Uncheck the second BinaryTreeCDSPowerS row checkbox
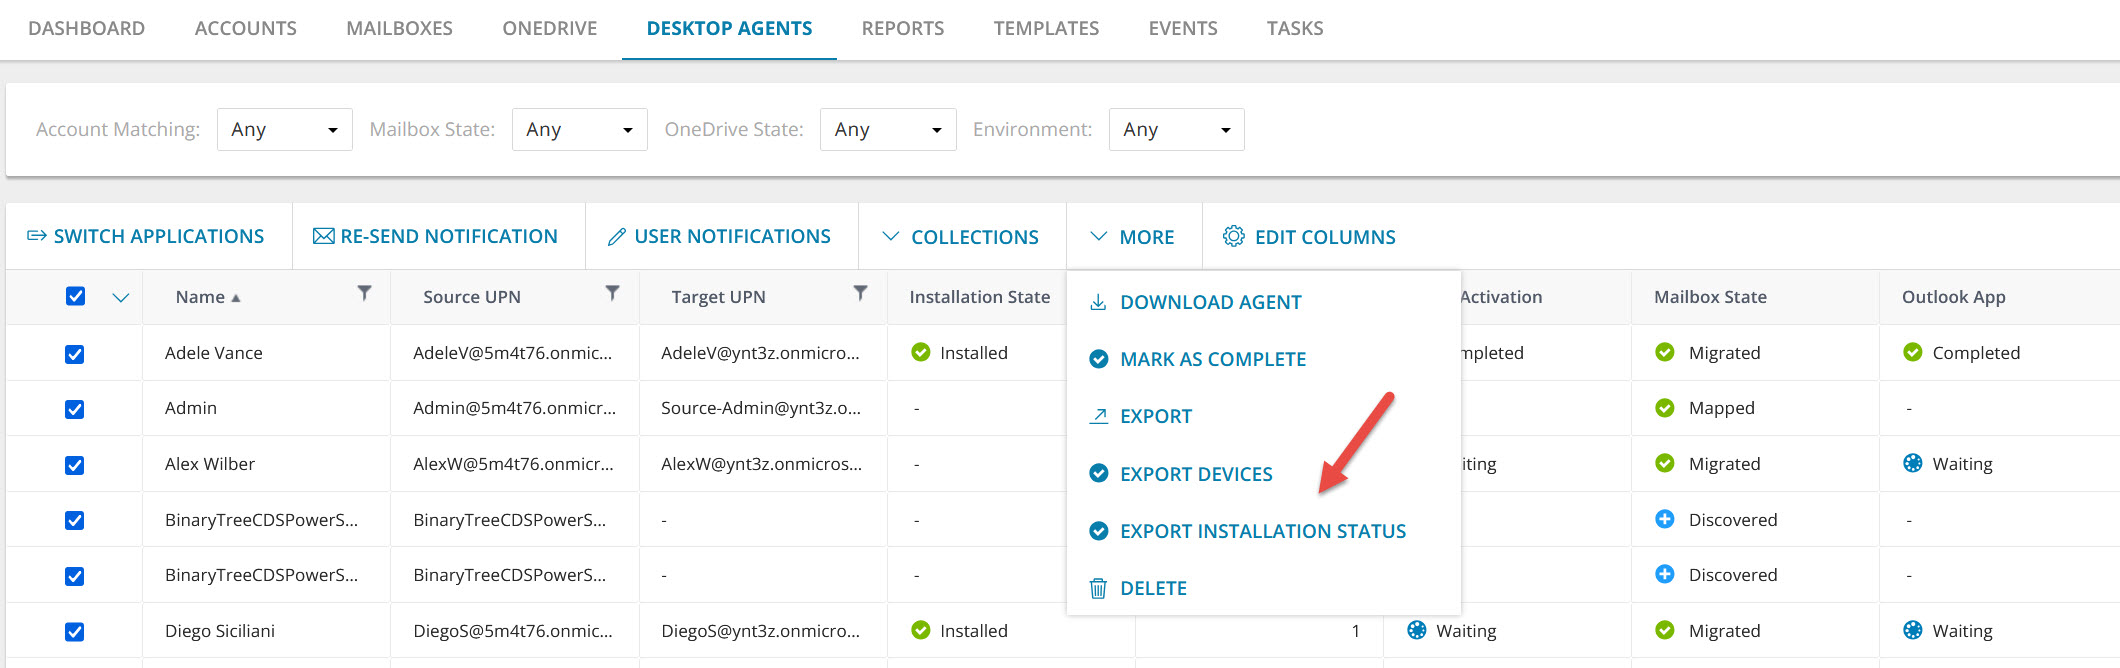Viewport: 2120px width, 668px height. pos(74,576)
